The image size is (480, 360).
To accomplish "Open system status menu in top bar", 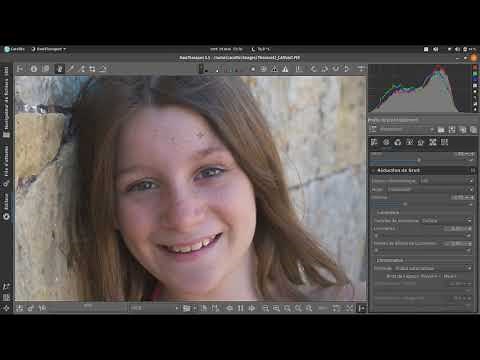I will tap(463, 49).
